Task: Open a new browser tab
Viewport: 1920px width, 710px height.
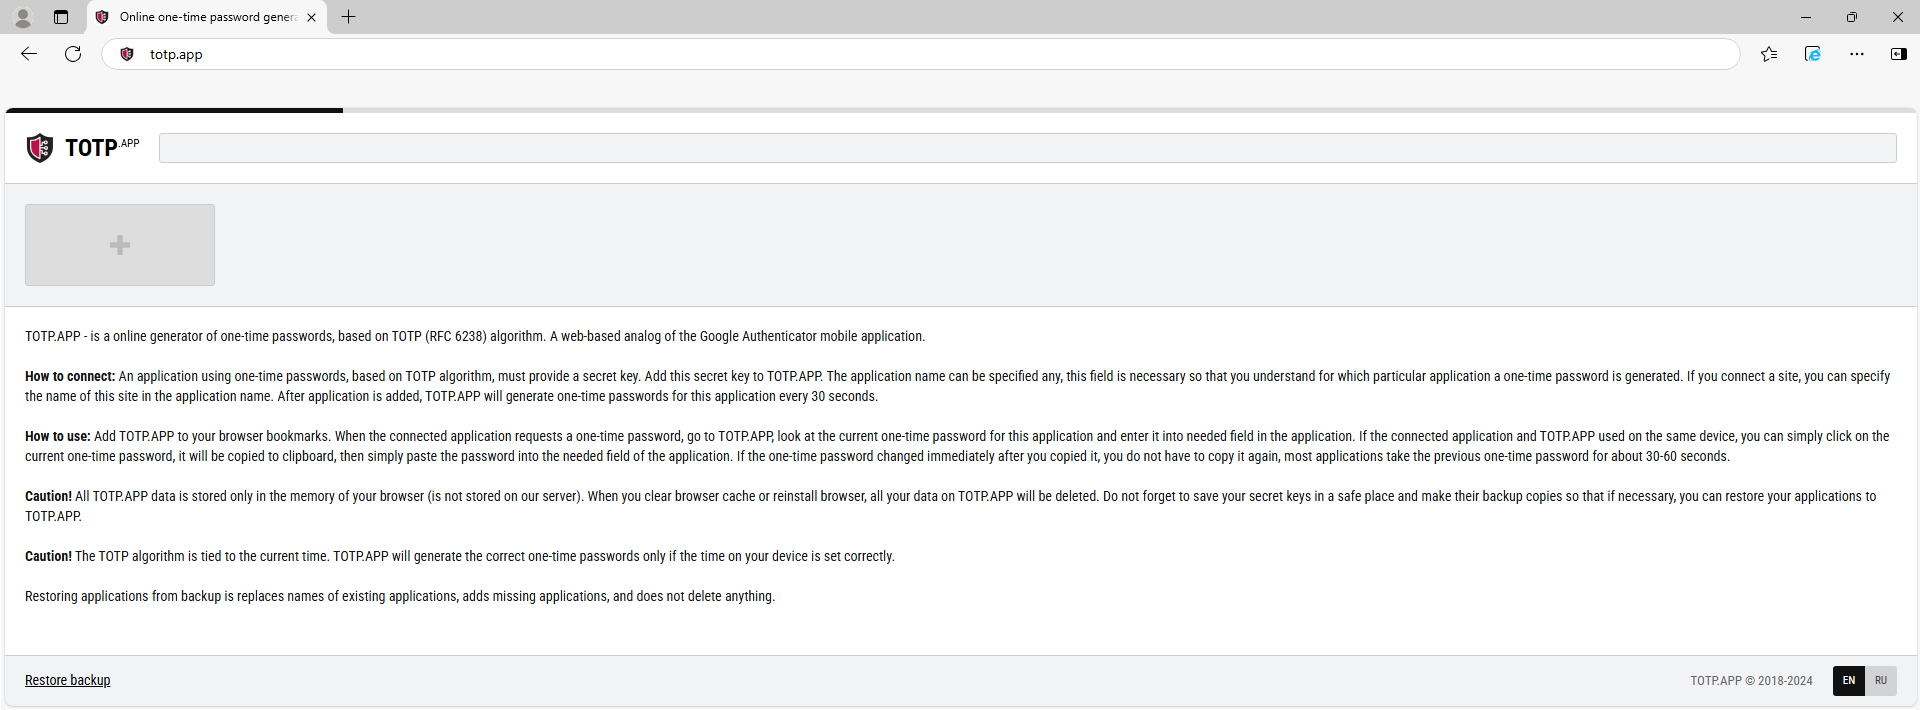Action: [348, 17]
